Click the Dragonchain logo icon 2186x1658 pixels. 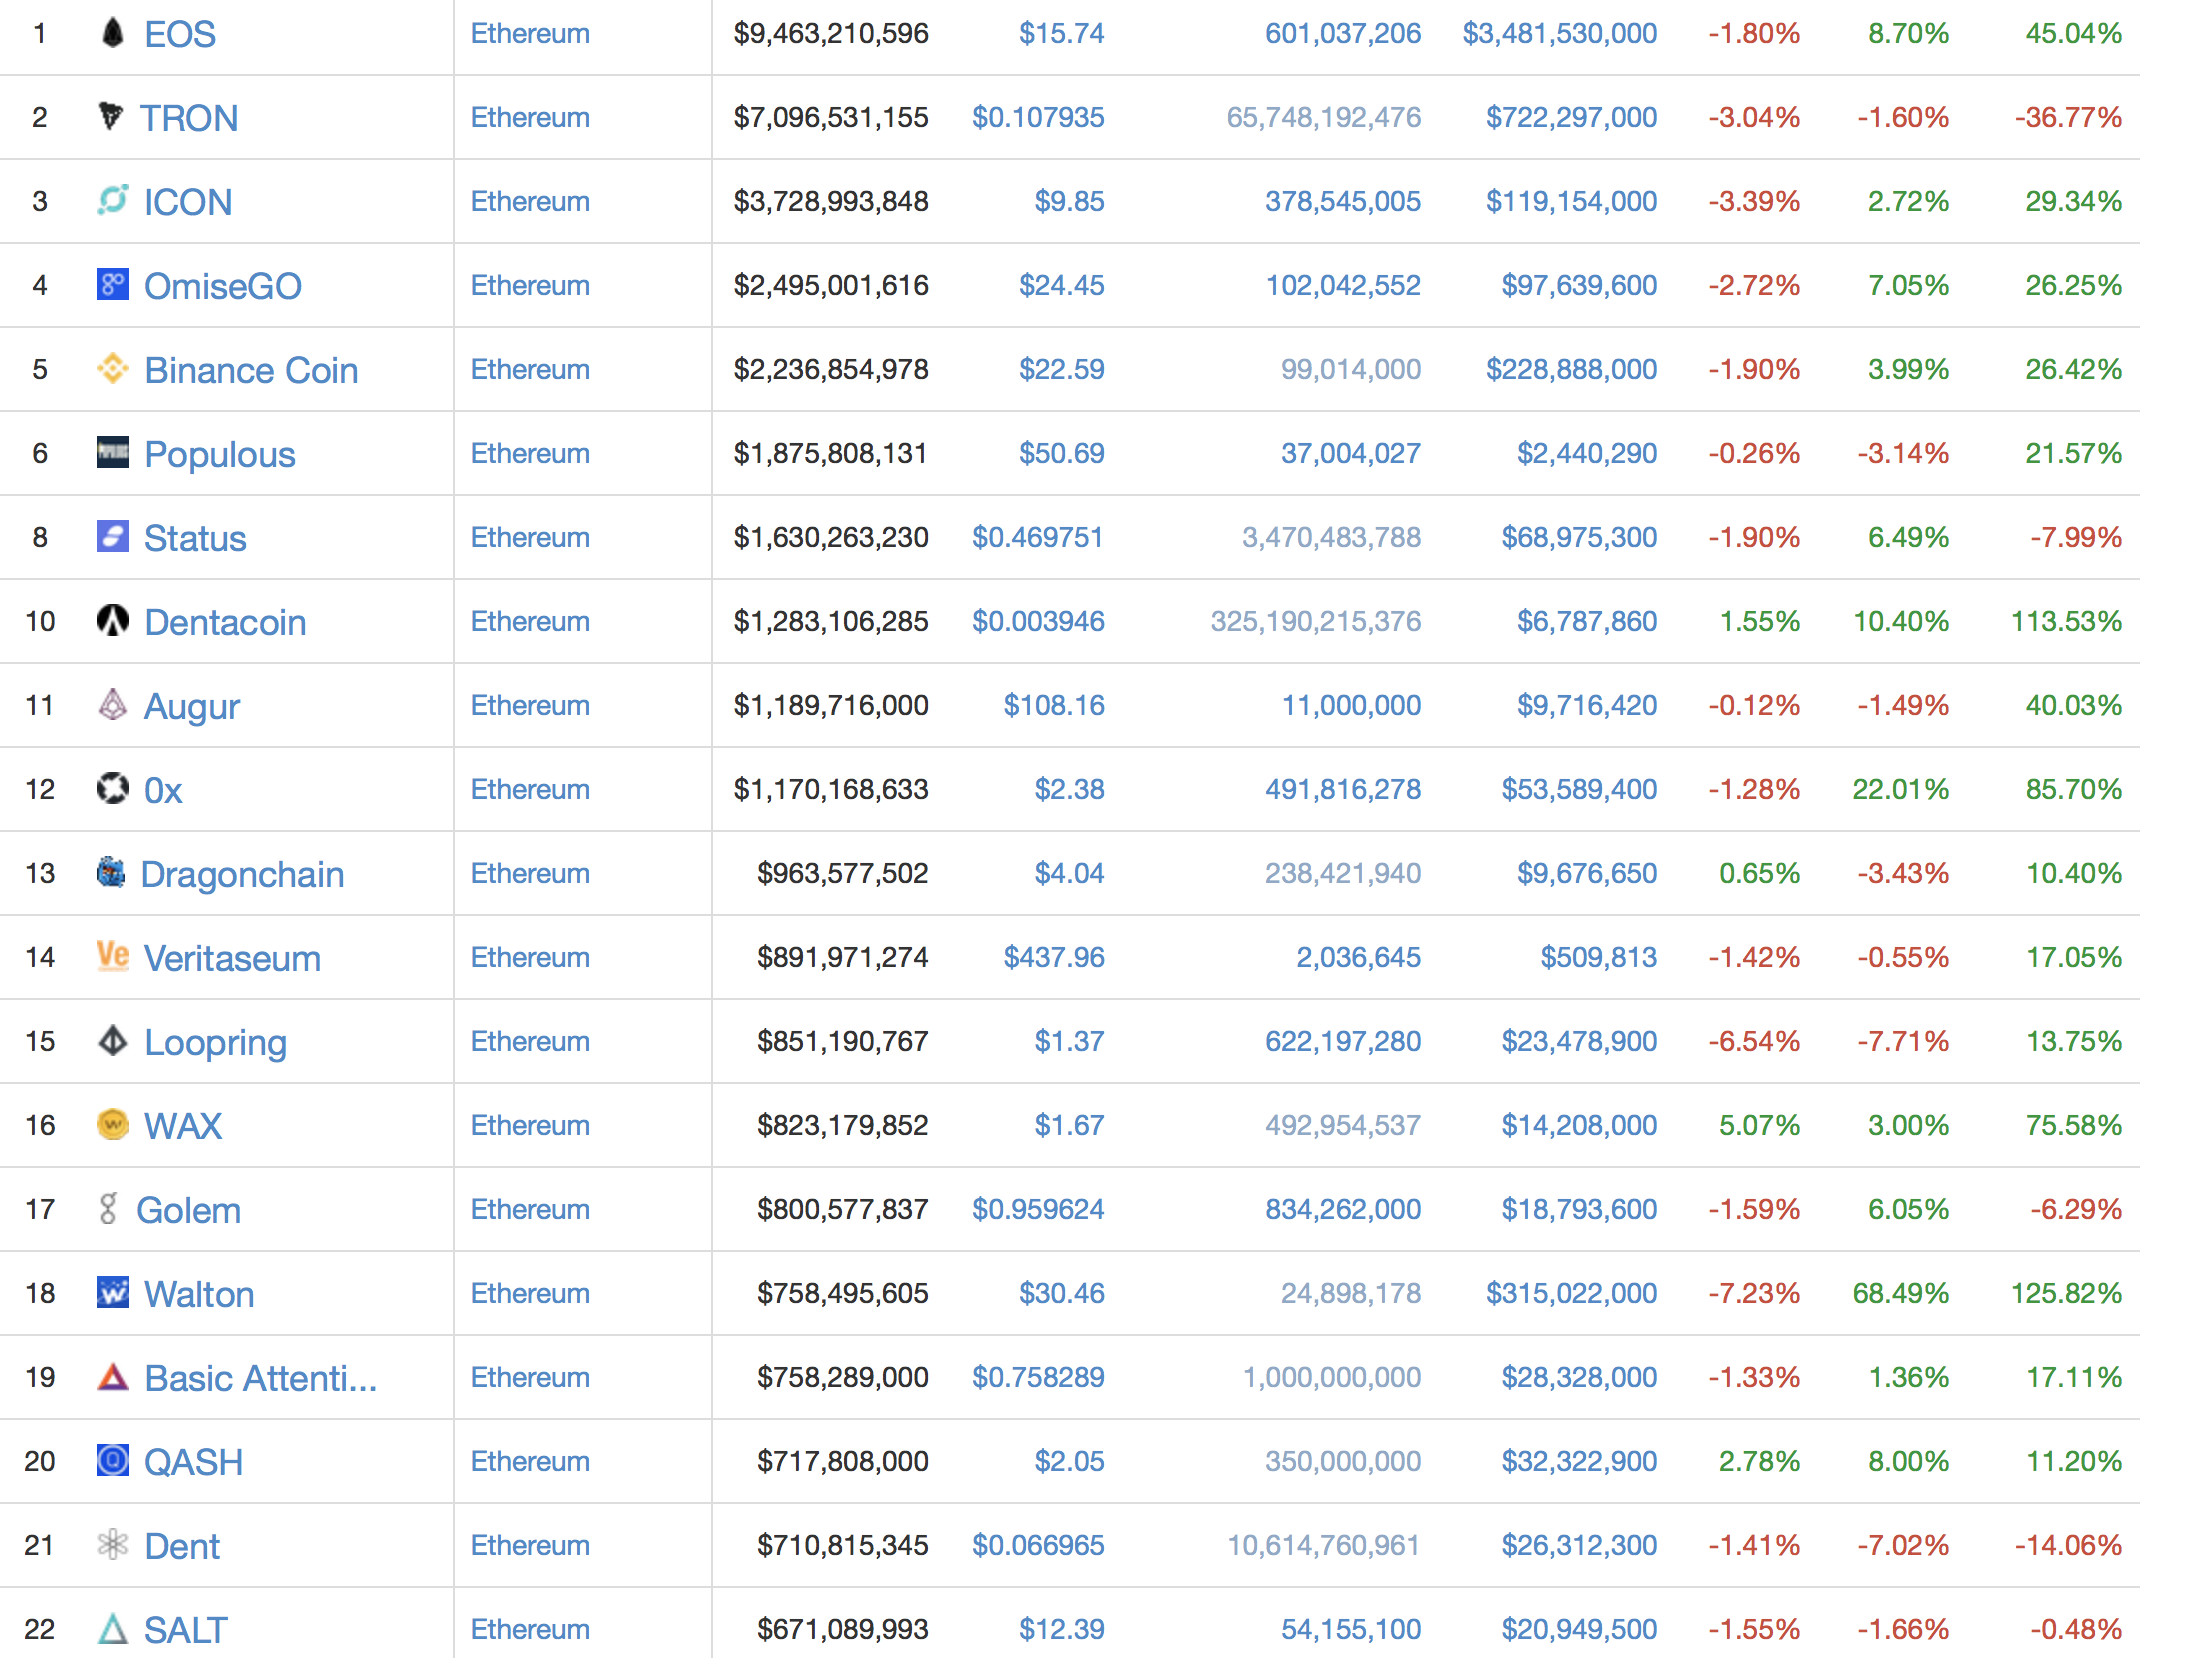[111, 872]
